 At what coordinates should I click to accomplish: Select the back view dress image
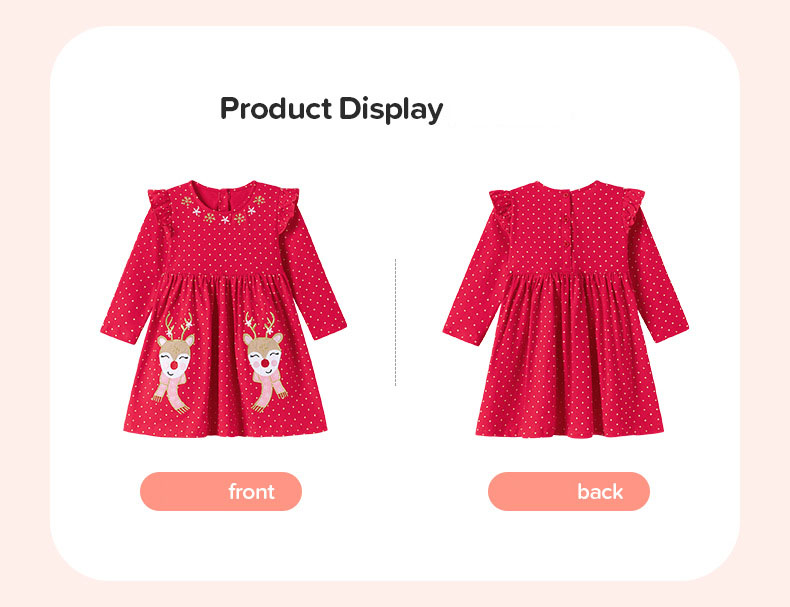pos(566,309)
